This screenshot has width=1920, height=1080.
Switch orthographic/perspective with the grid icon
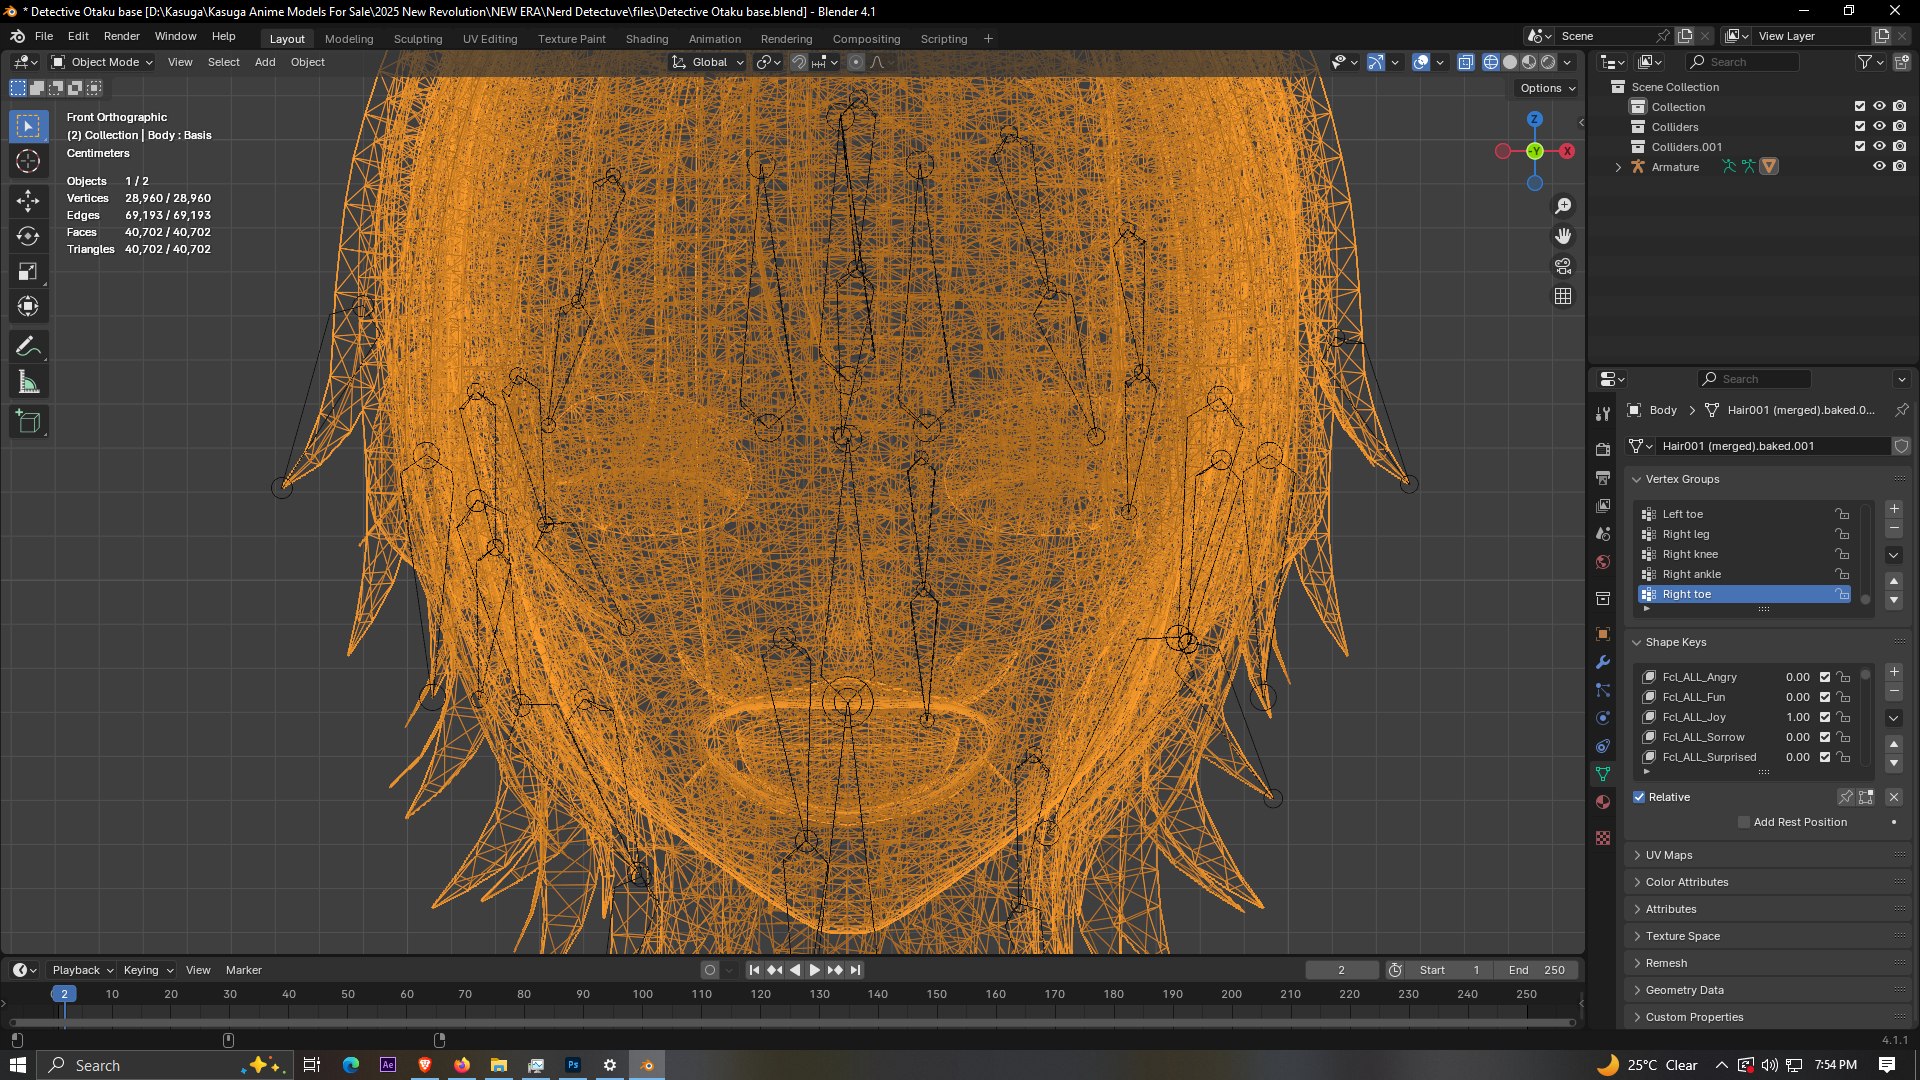[x=1563, y=296]
